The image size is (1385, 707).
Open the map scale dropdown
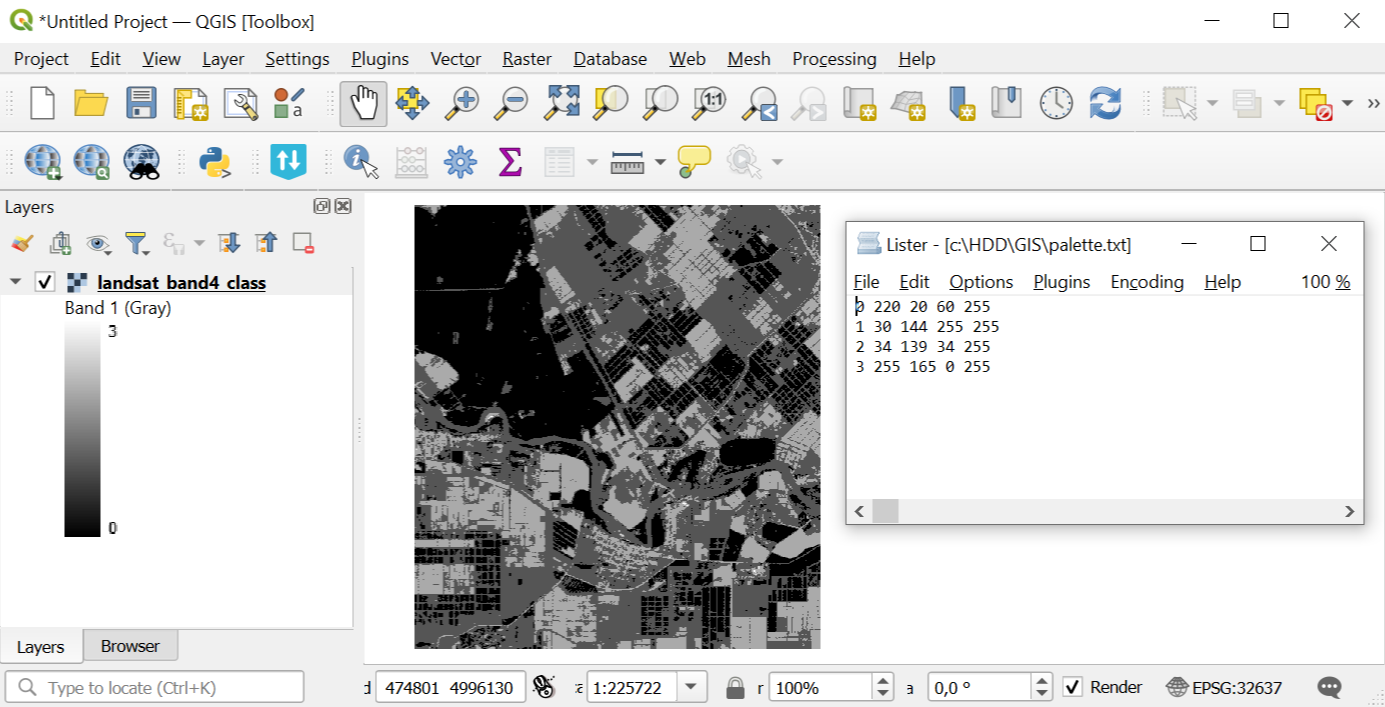click(x=691, y=687)
